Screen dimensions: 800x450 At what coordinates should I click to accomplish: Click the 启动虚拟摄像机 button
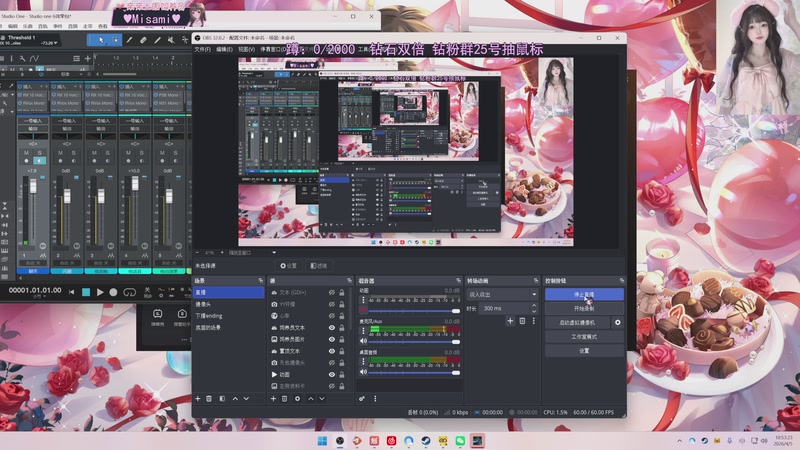pyautogui.click(x=577, y=322)
